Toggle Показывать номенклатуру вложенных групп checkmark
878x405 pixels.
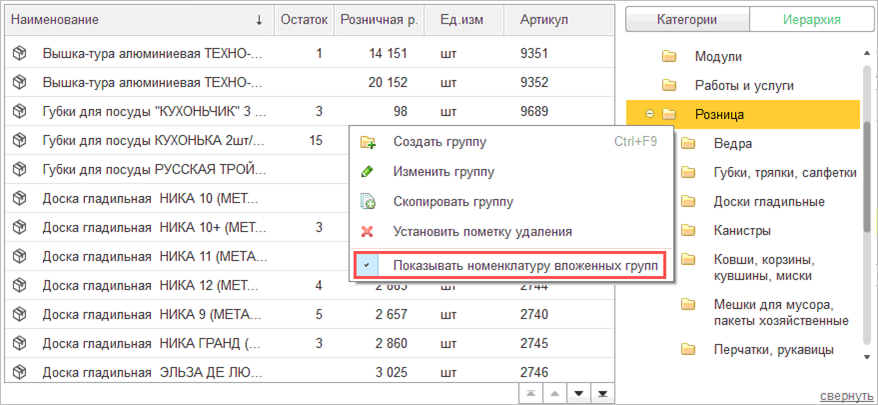[368, 266]
